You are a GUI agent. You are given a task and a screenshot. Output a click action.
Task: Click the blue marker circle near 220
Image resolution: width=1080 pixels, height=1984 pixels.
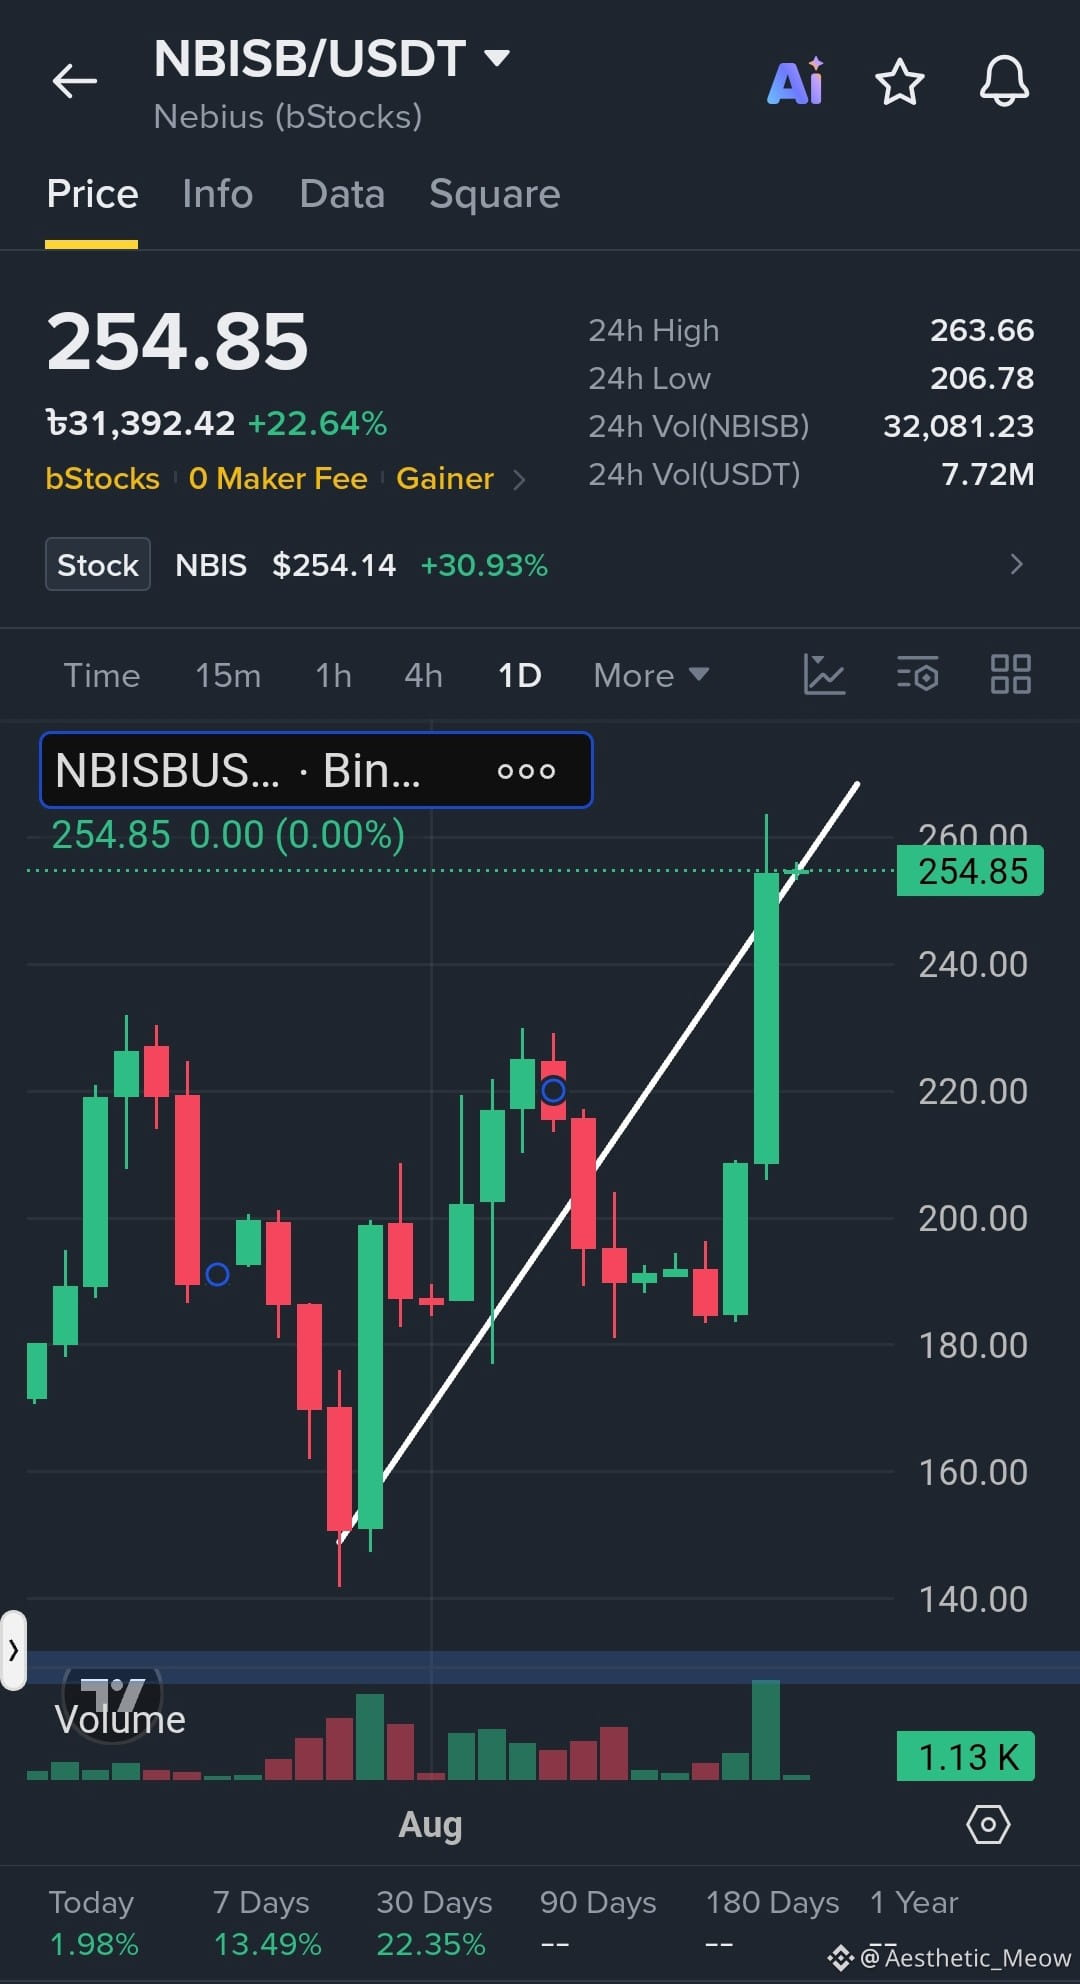553,1090
